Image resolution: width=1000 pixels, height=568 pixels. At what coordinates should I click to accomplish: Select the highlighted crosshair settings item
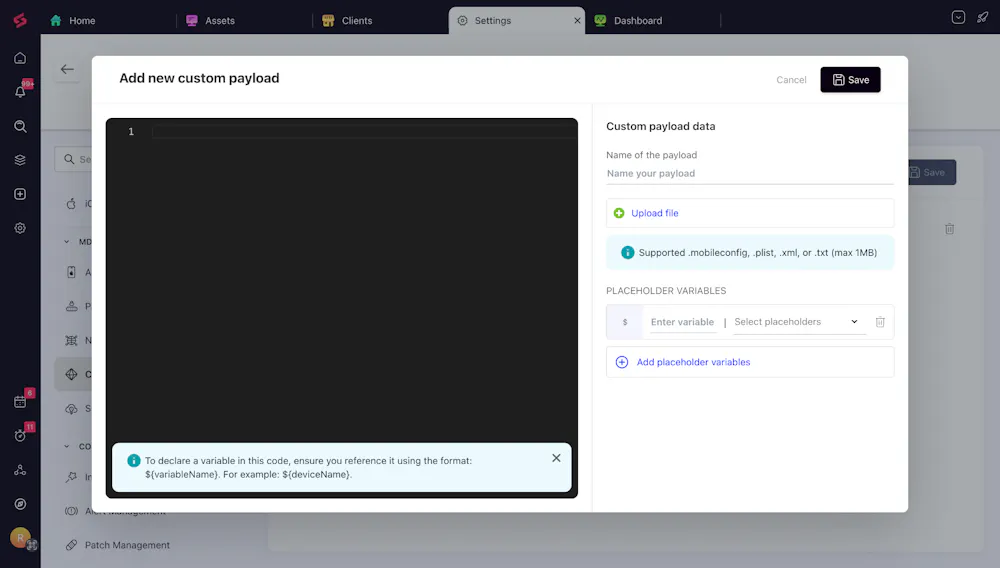[71, 374]
